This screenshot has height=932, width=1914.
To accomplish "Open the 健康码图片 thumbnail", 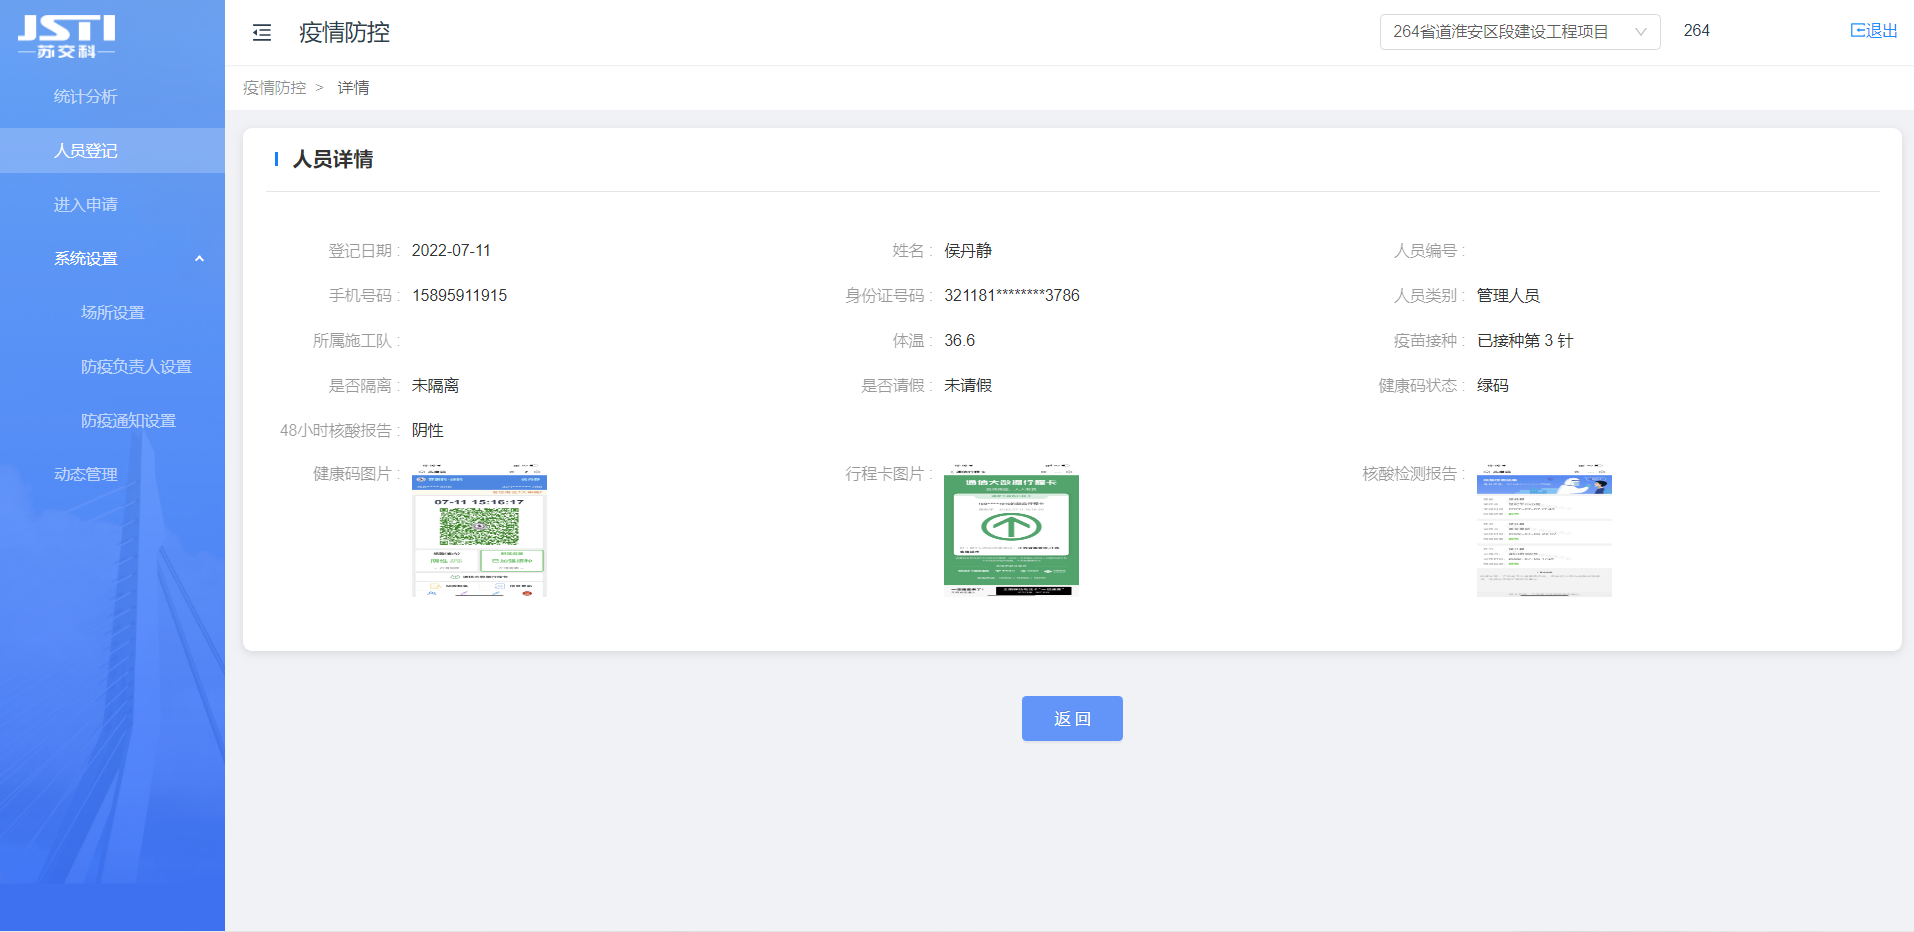I will click(479, 530).
